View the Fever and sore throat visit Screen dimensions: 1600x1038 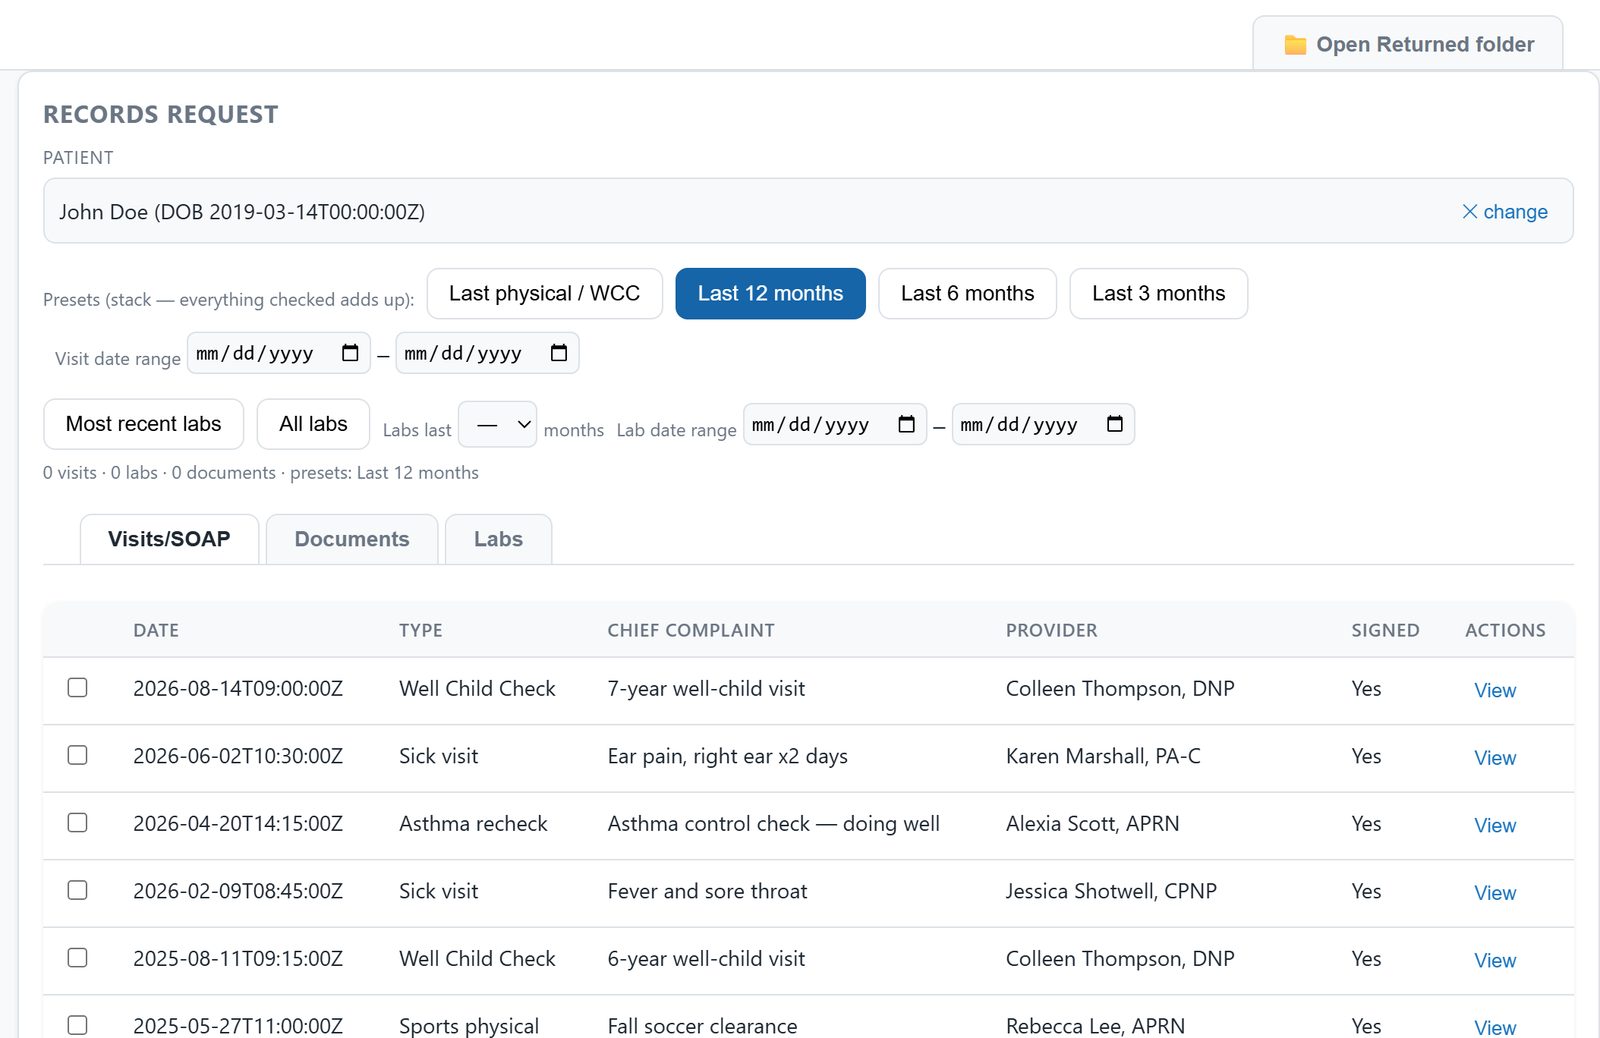(1494, 893)
